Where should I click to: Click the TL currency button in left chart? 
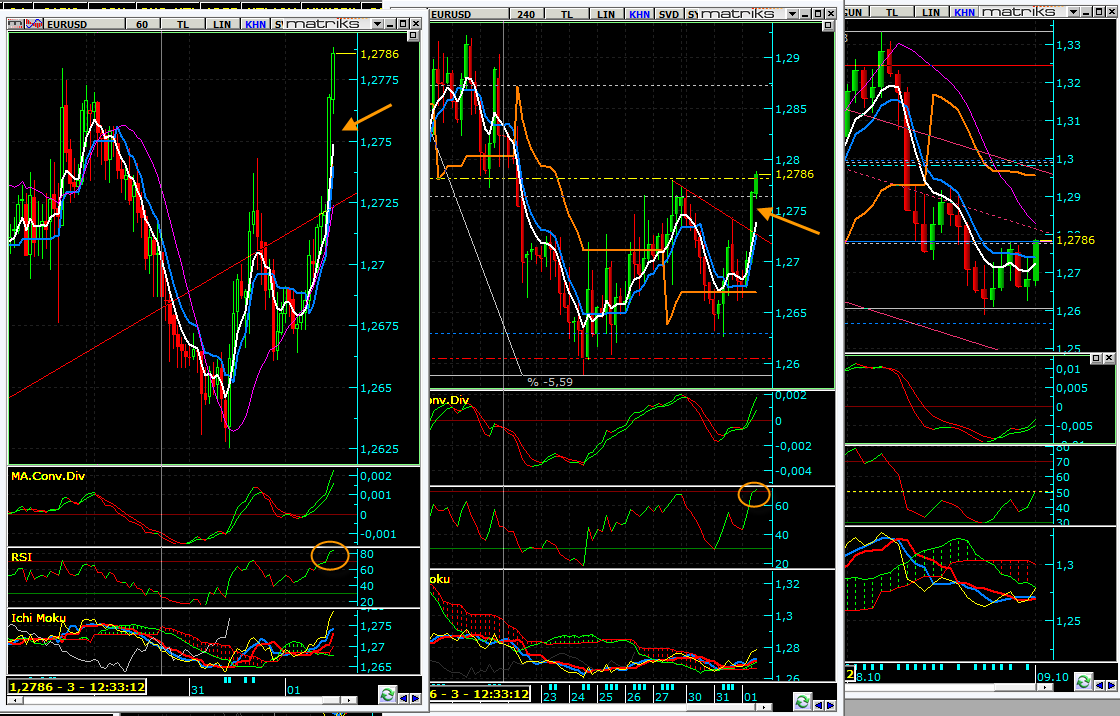coord(182,23)
